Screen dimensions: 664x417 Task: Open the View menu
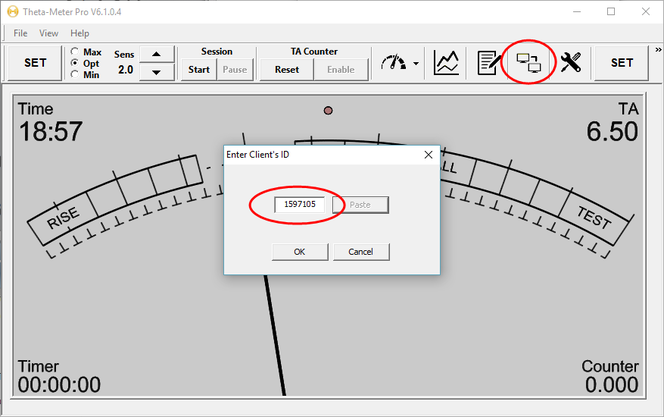coord(48,33)
